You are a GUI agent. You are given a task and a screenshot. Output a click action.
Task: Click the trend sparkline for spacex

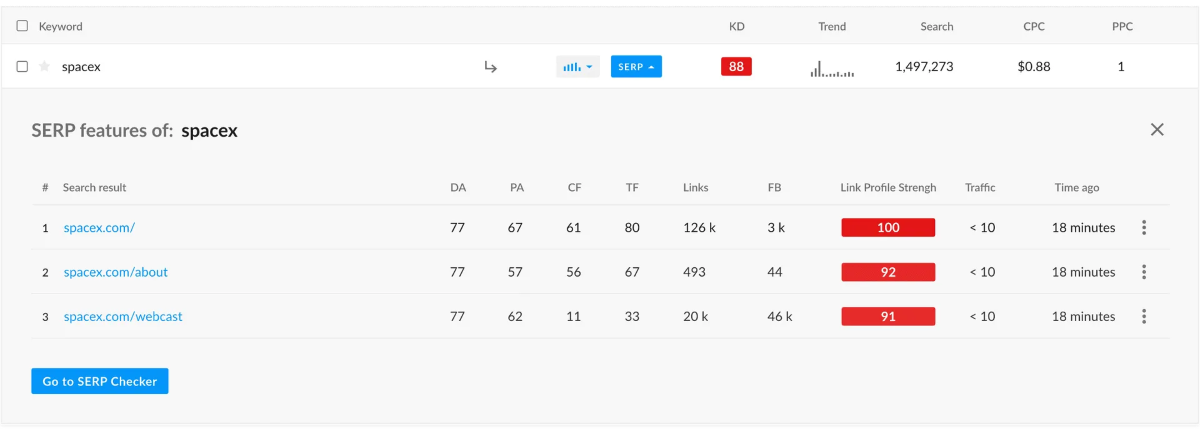[832, 68]
